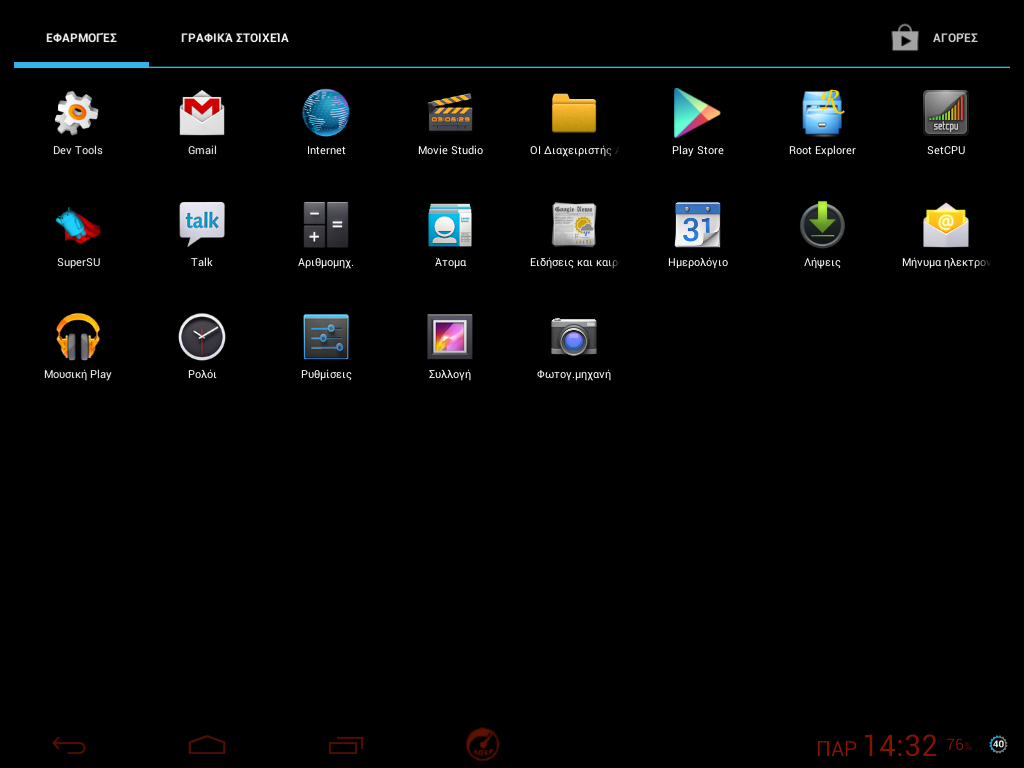Tap the 14:32 clock in status bar
Image resolution: width=1024 pixels, height=768 pixels.
click(x=900, y=745)
